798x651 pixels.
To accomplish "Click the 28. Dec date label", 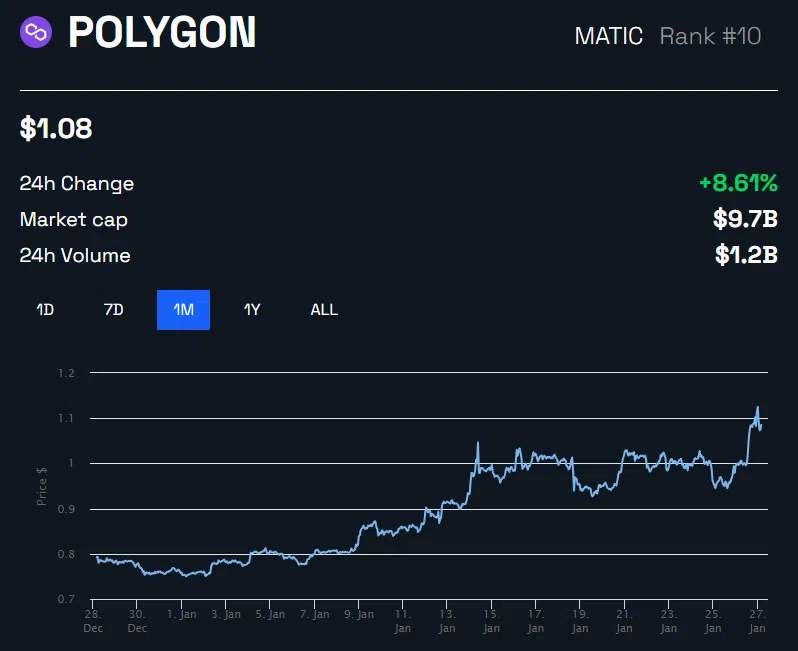I will pyautogui.click(x=93, y=621).
